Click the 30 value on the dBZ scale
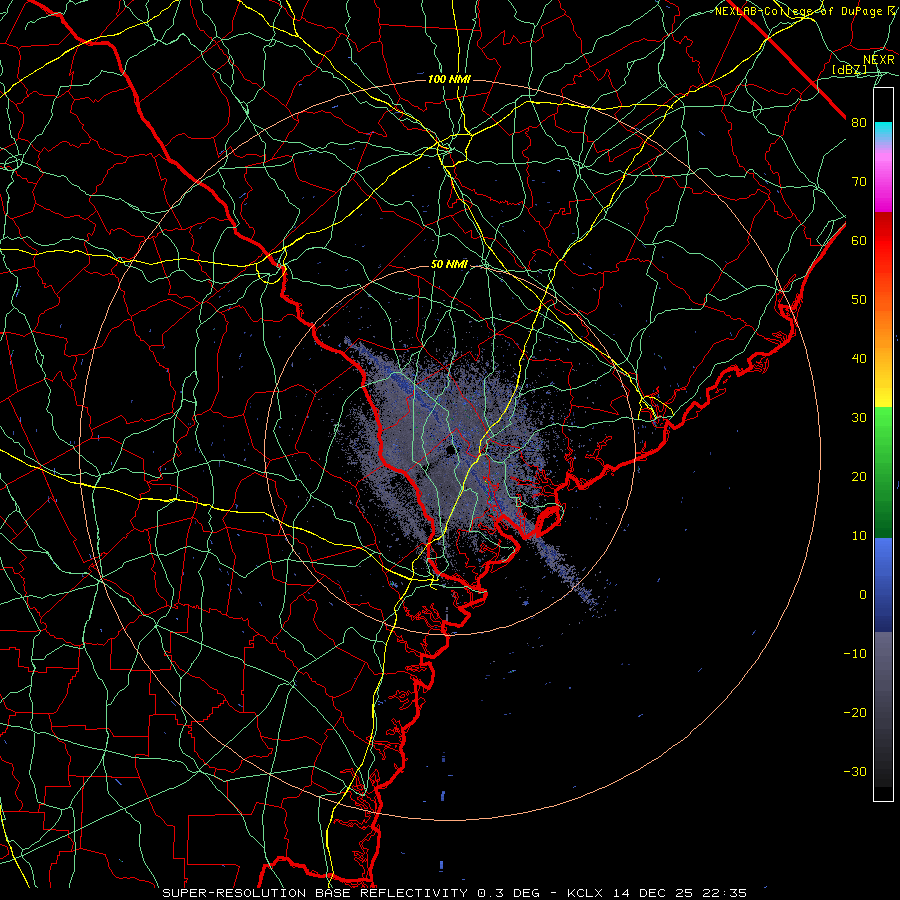The image size is (900, 900). [x=859, y=417]
